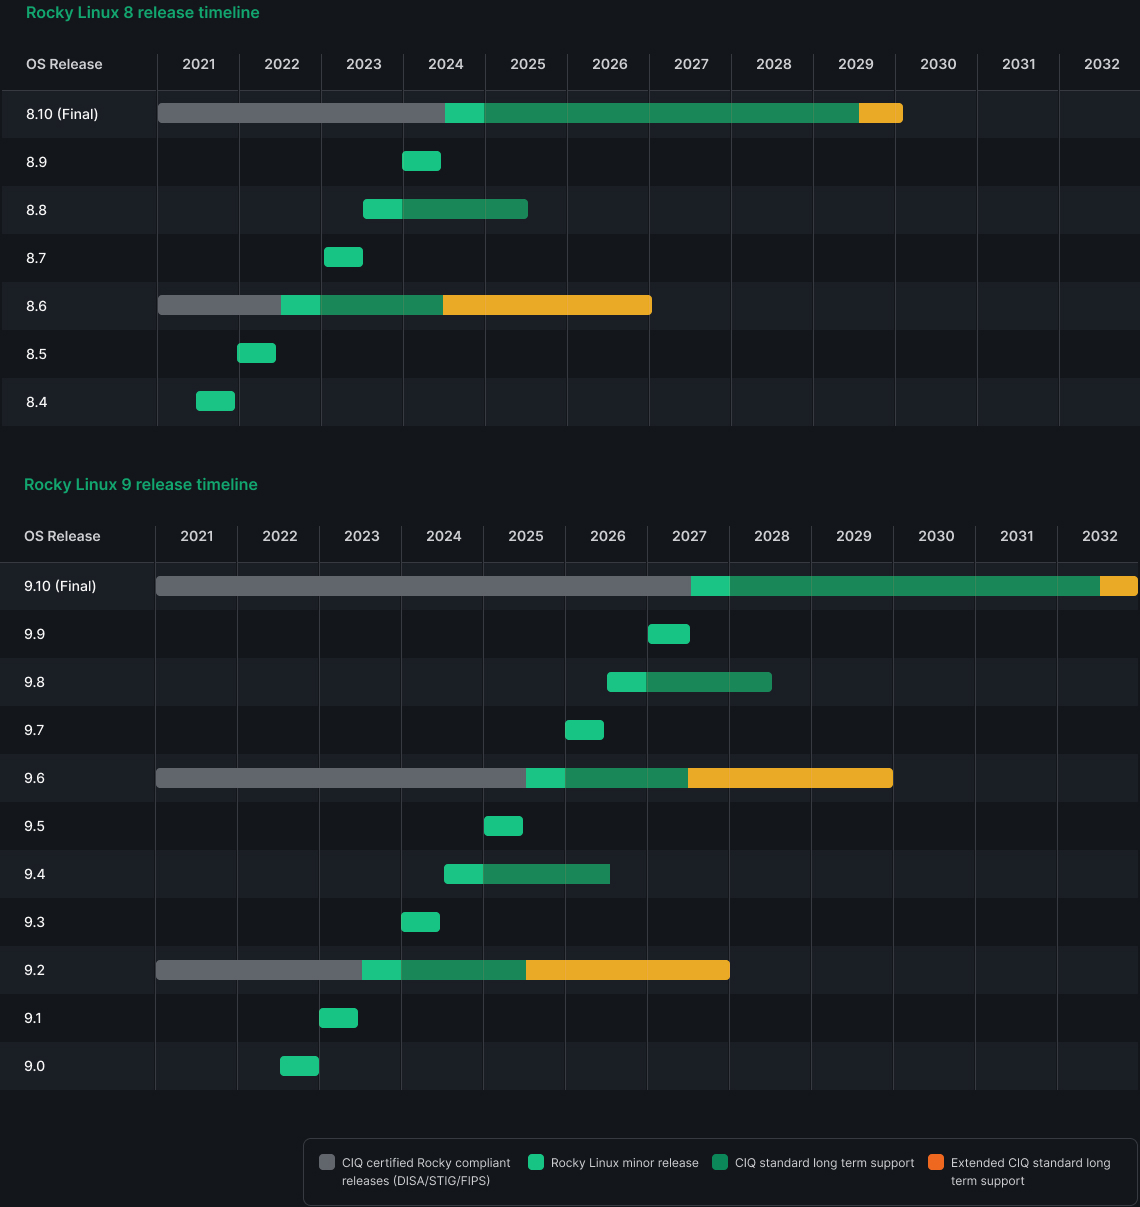Image resolution: width=1140 pixels, height=1207 pixels.
Task: Click the dark green standard support legend swatch
Action: click(x=720, y=1162)
